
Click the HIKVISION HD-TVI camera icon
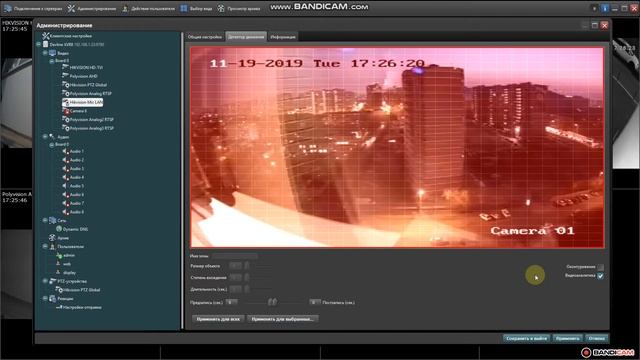(x=65, y=67)
